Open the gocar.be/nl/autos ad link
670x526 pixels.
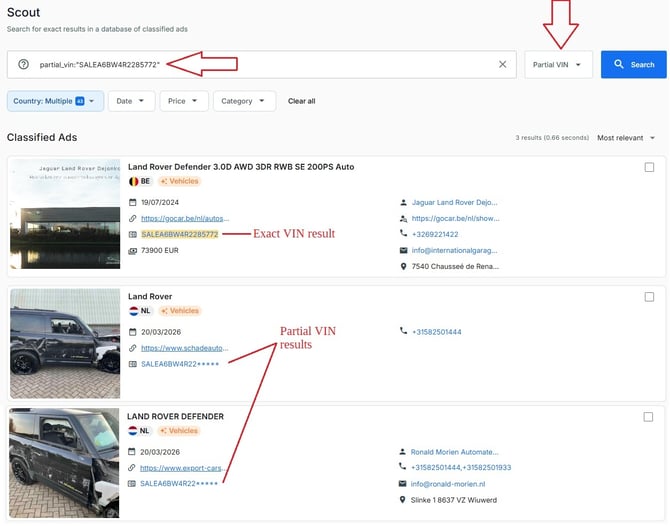click(185, 218)
